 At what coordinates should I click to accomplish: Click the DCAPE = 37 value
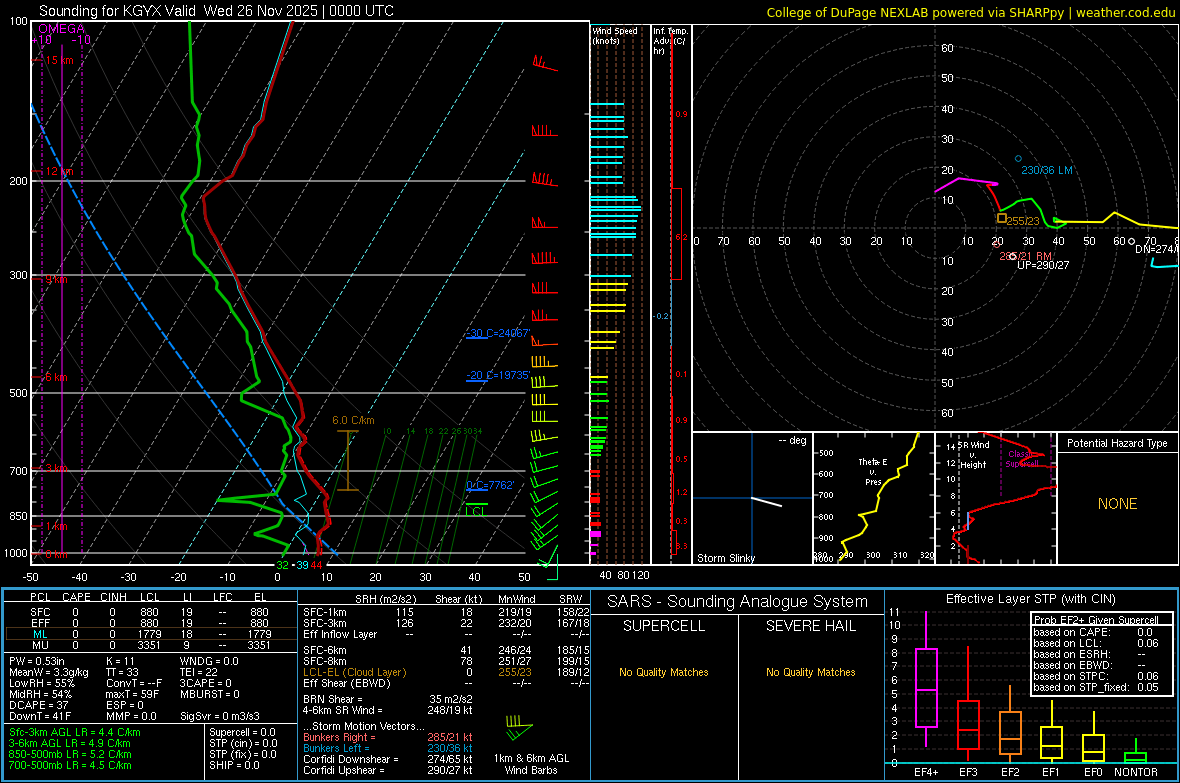38,705
